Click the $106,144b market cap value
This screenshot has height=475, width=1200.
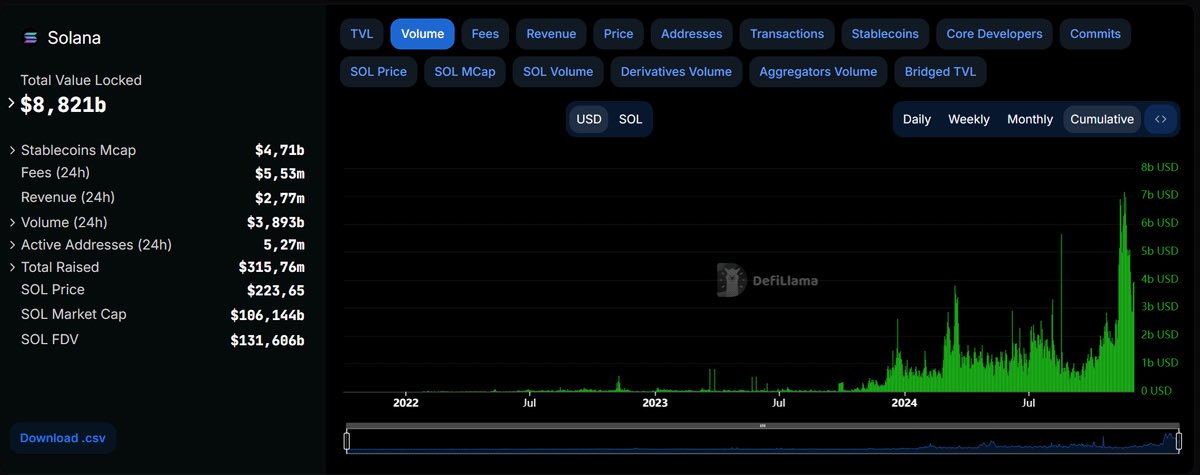[267, 315]
